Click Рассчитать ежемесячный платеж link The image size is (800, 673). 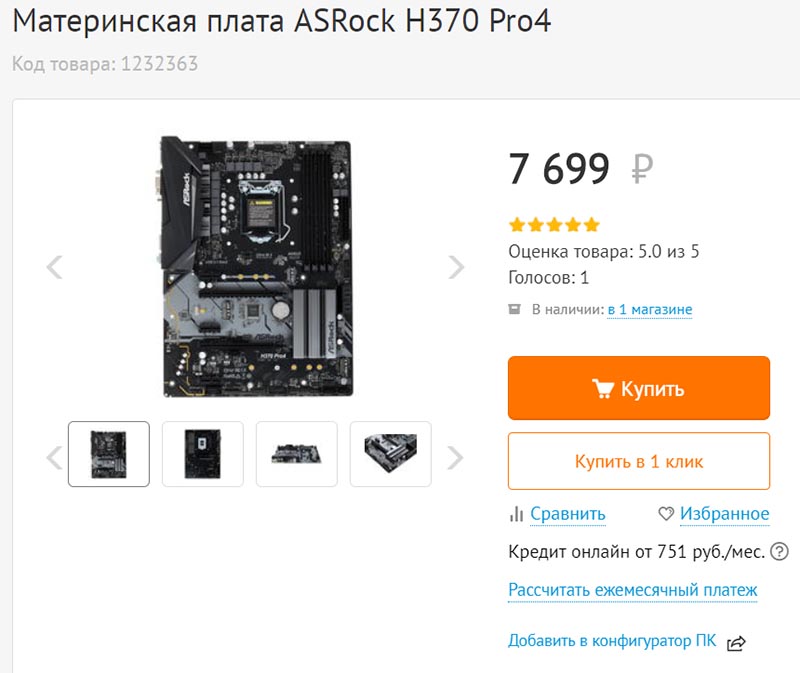click(x=633, y=590)
